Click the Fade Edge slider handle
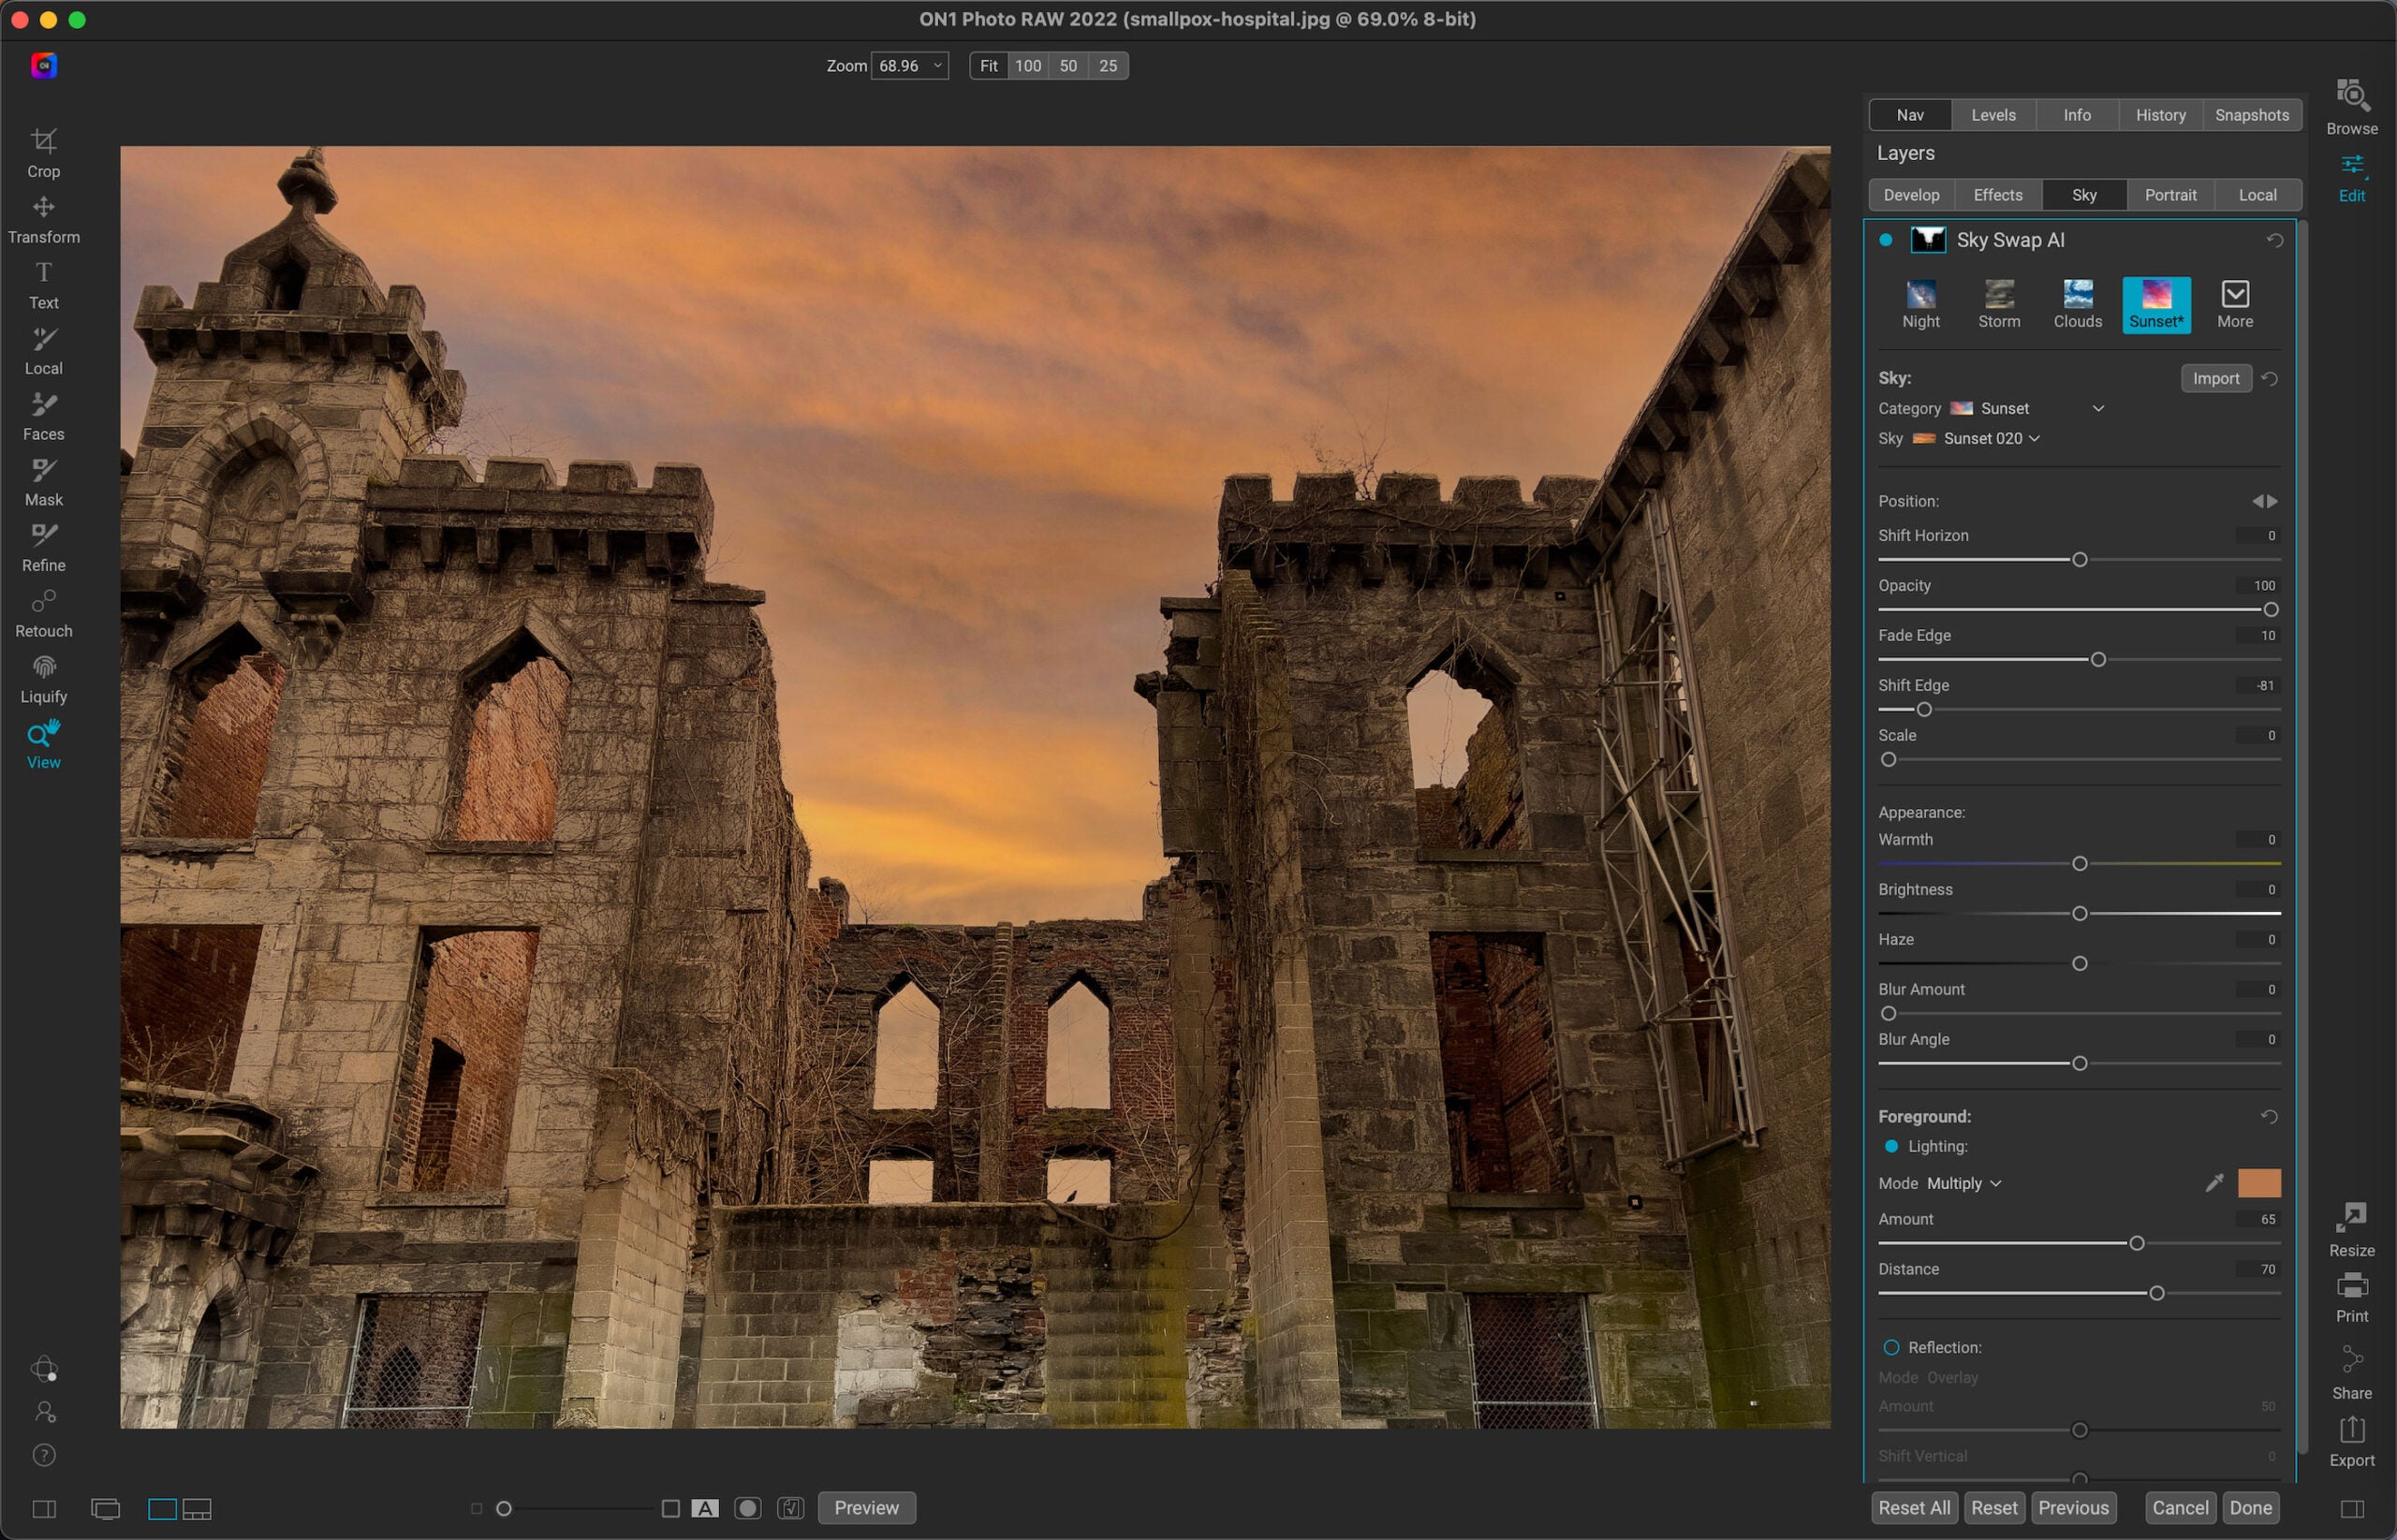This screenshot has height=1540, width=2397. [x=2097, y=659]
